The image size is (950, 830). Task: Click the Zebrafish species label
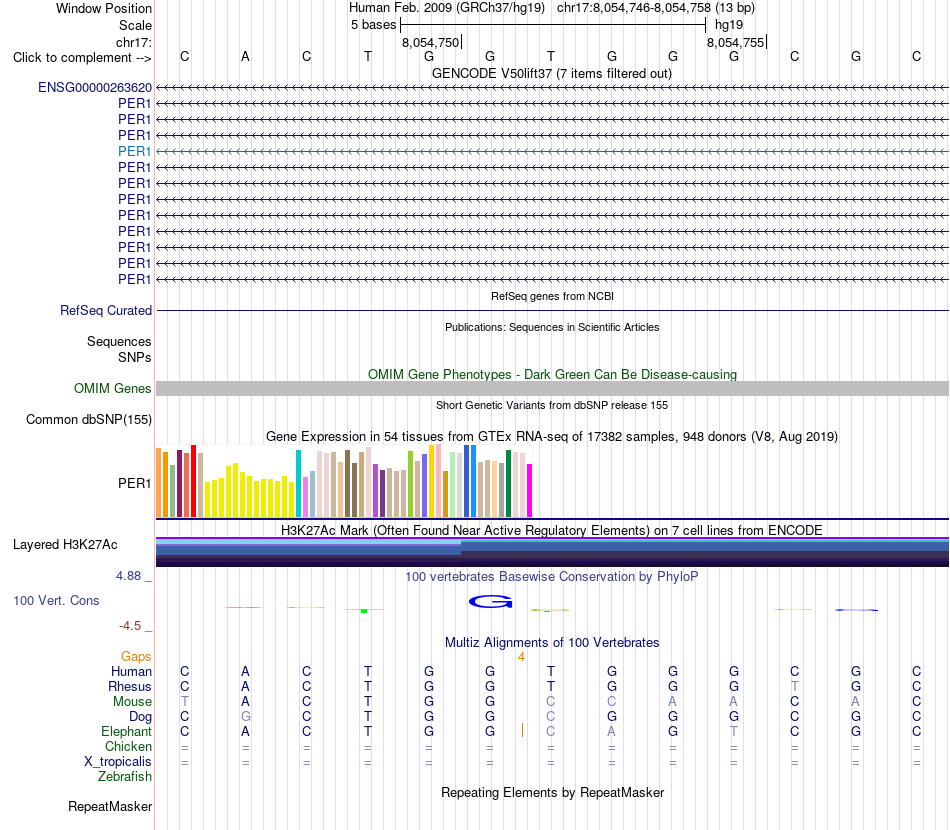[125, 776]
